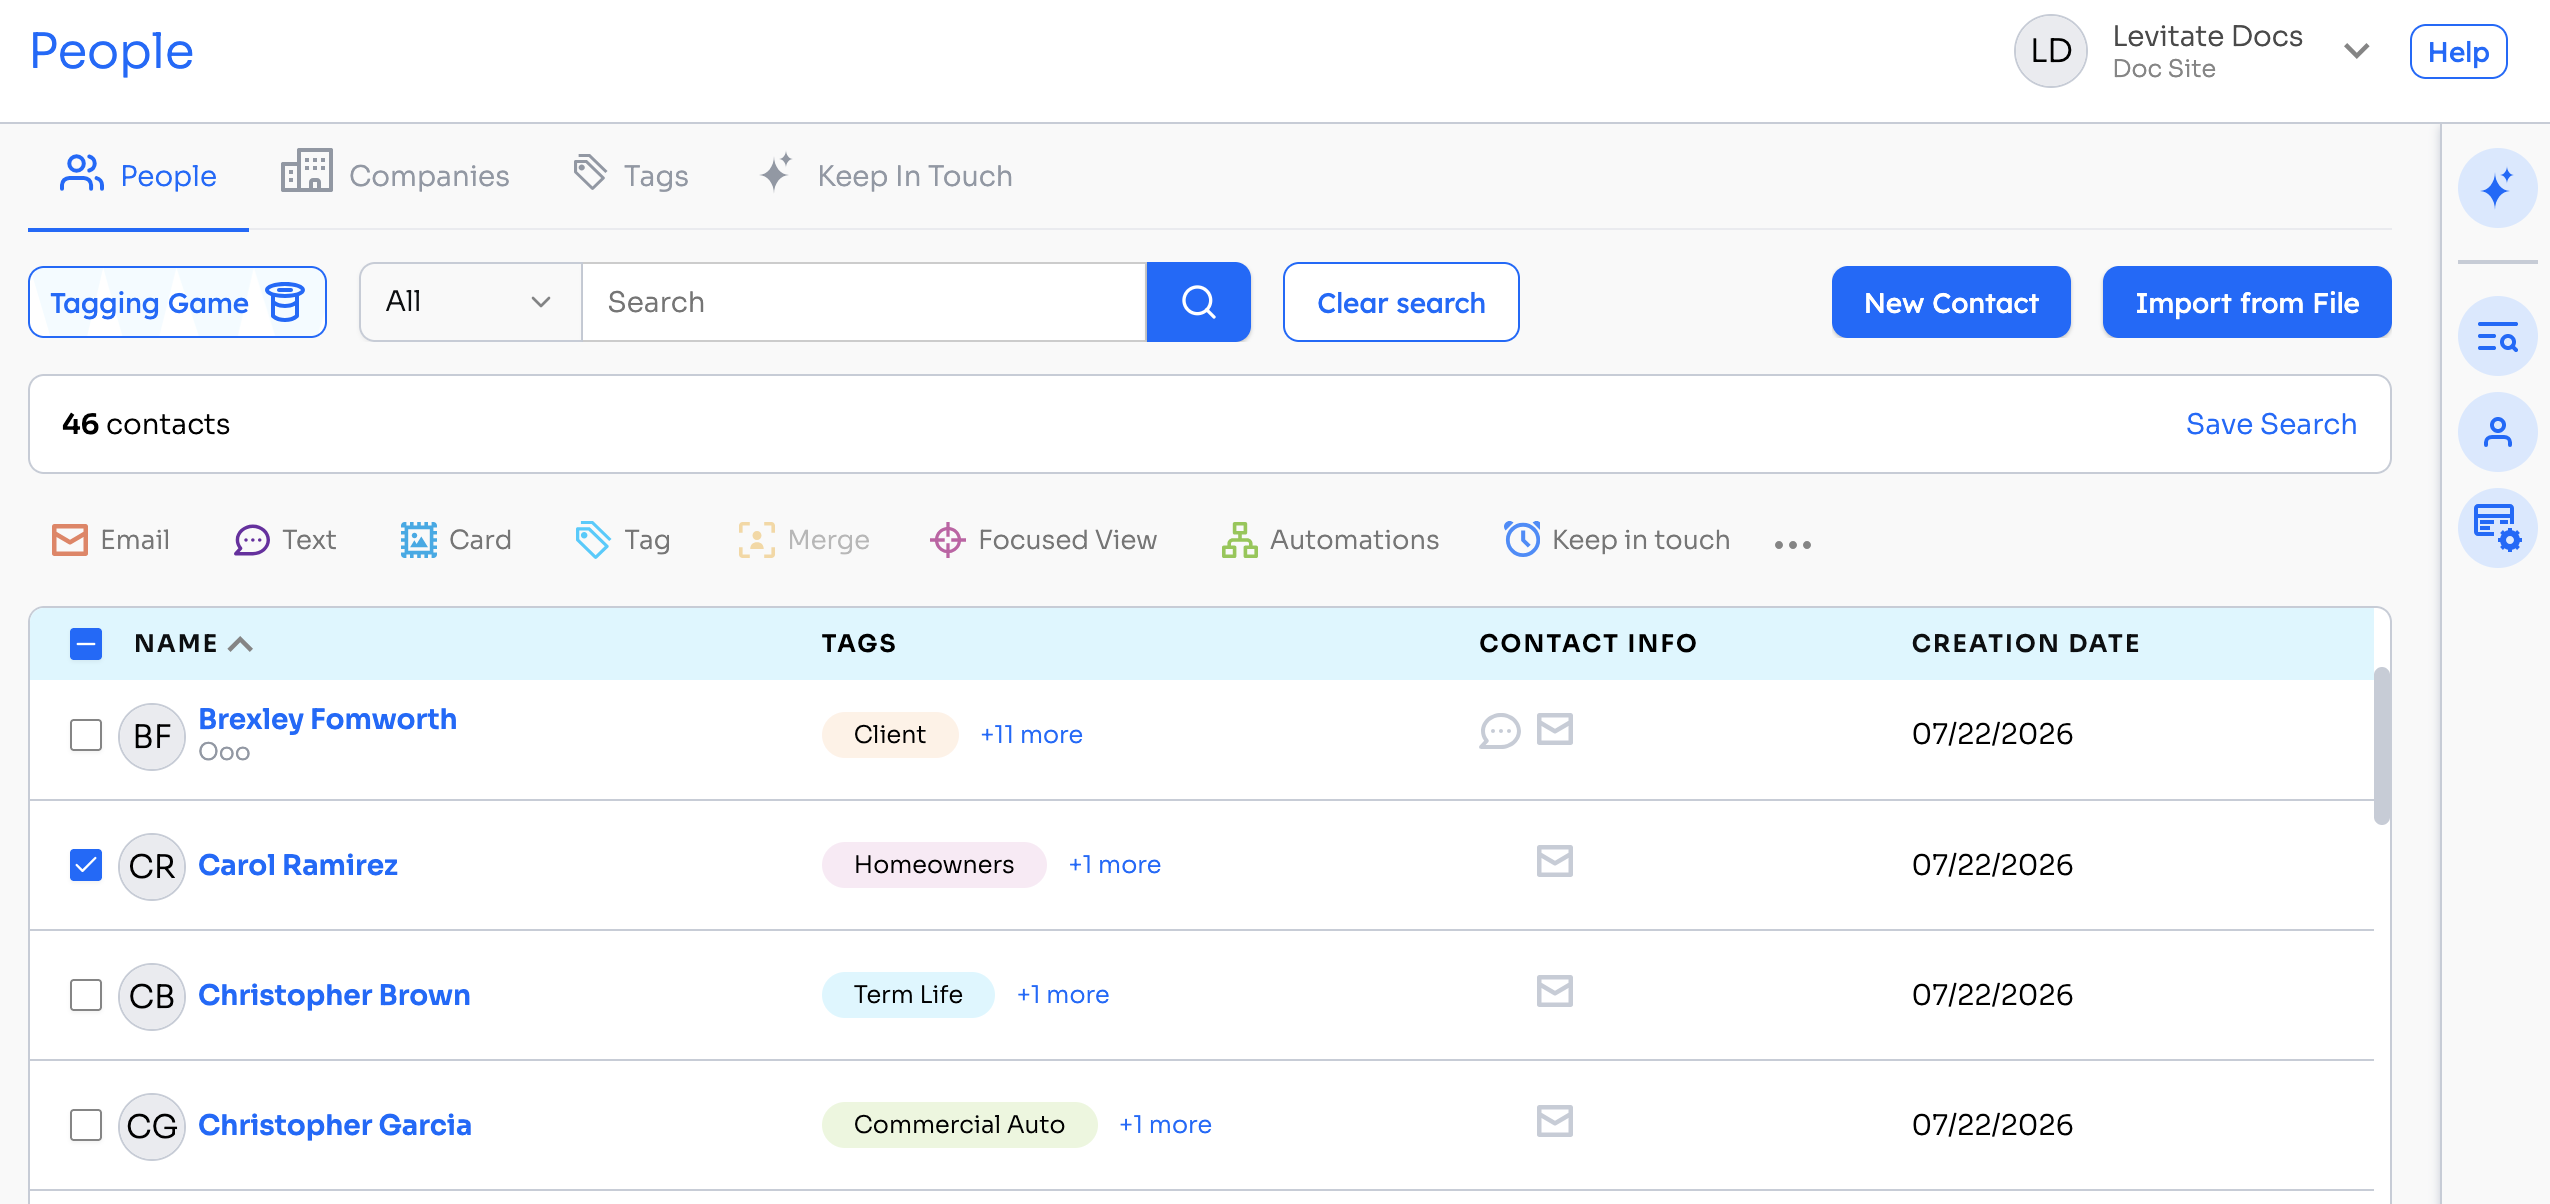The width and height of the screenshot is (2550, 1204).
Task: Click the CR avatar for Carol Ramirez
Action: click(x=152, y=867)
